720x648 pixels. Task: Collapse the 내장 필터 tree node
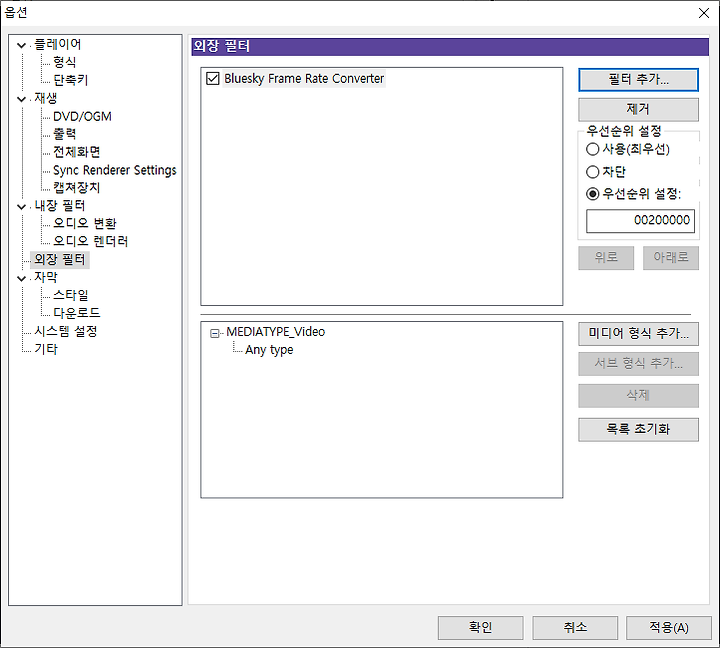(21, 207)
